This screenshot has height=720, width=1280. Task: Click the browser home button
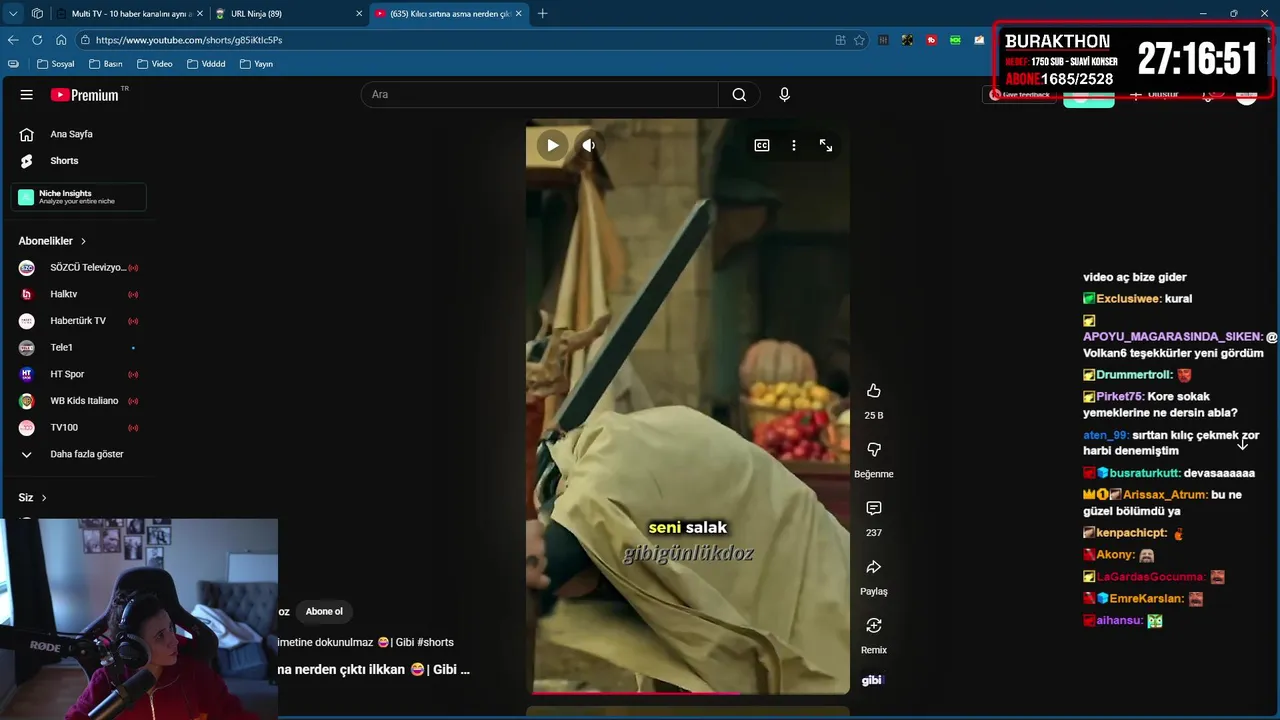(61, 40)
